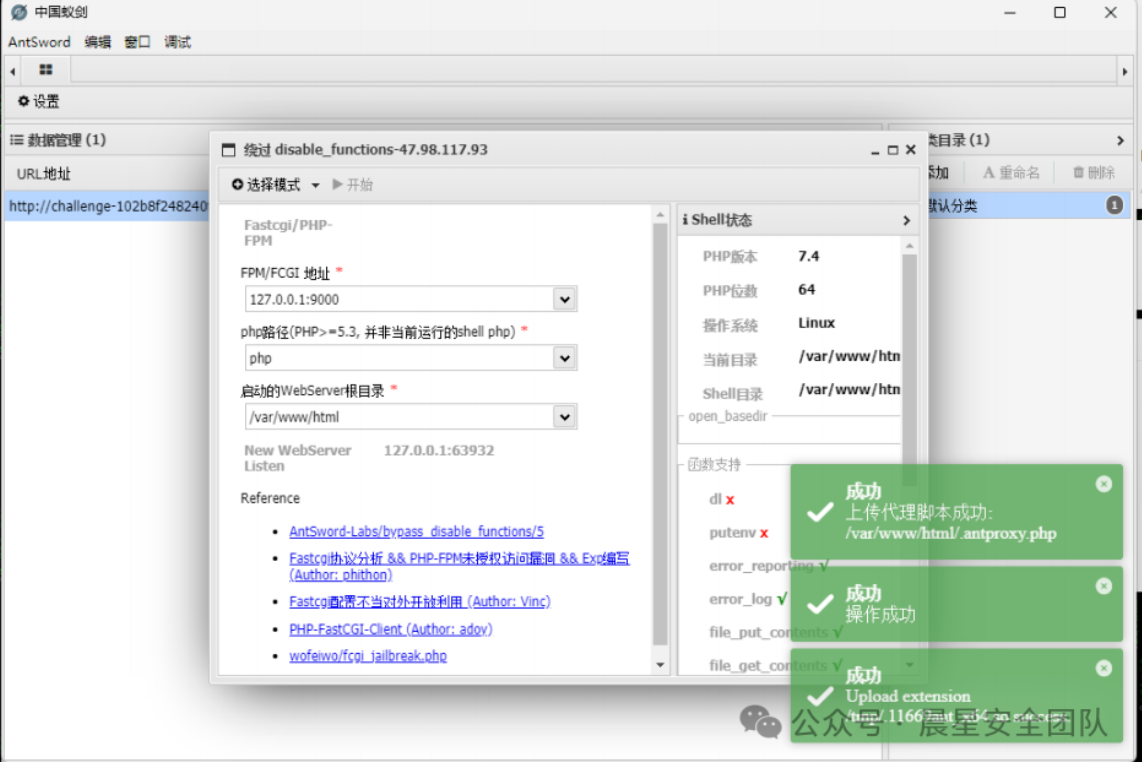Open the 编辑 menu
The height and width of the screenshot is (762, 1142).
click(x=98, y=42)
